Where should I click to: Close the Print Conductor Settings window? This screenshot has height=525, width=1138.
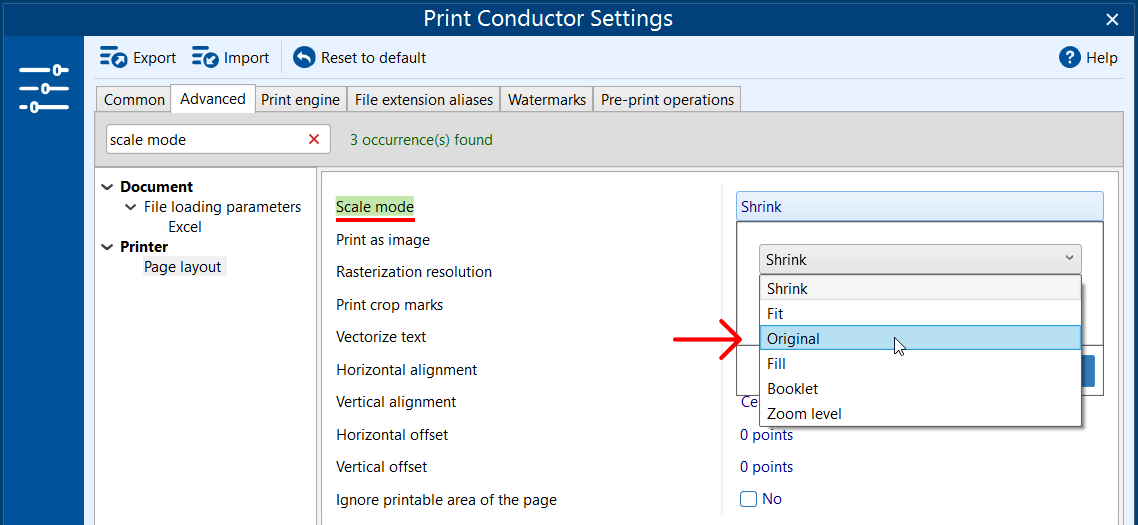coord(1112,19)
